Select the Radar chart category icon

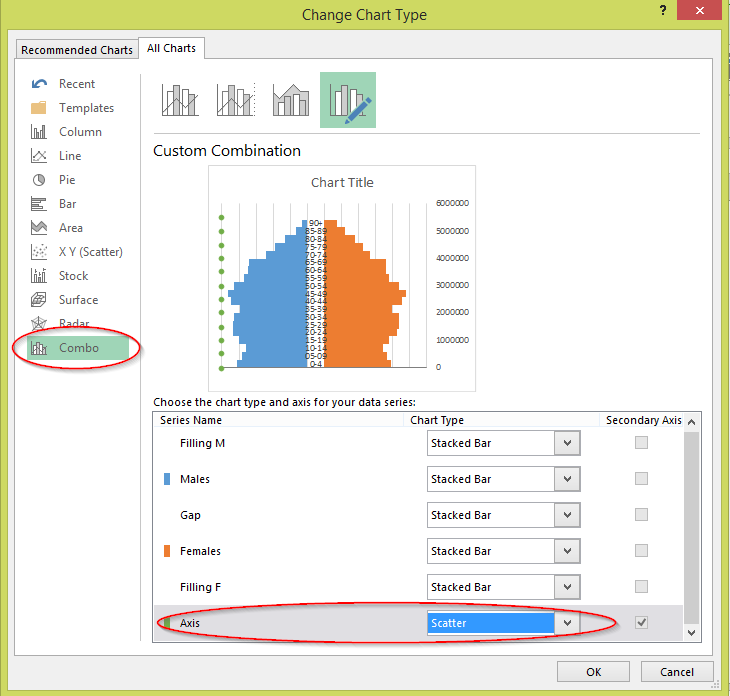39,323
